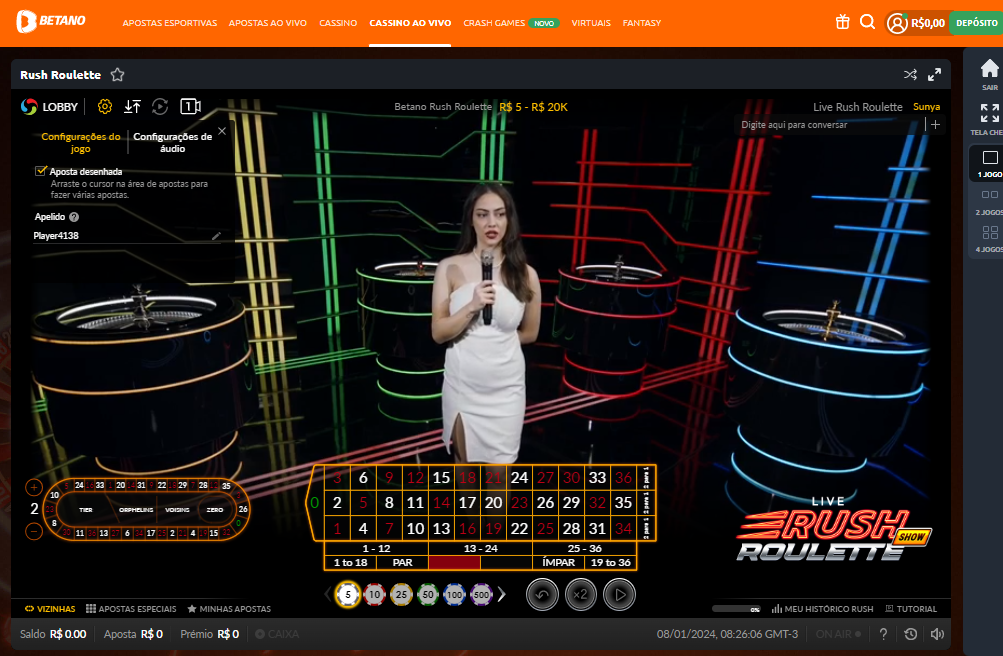The image size is (1003, 656).
Task: Open the history clock icon in footer
Action: point(910,634)
